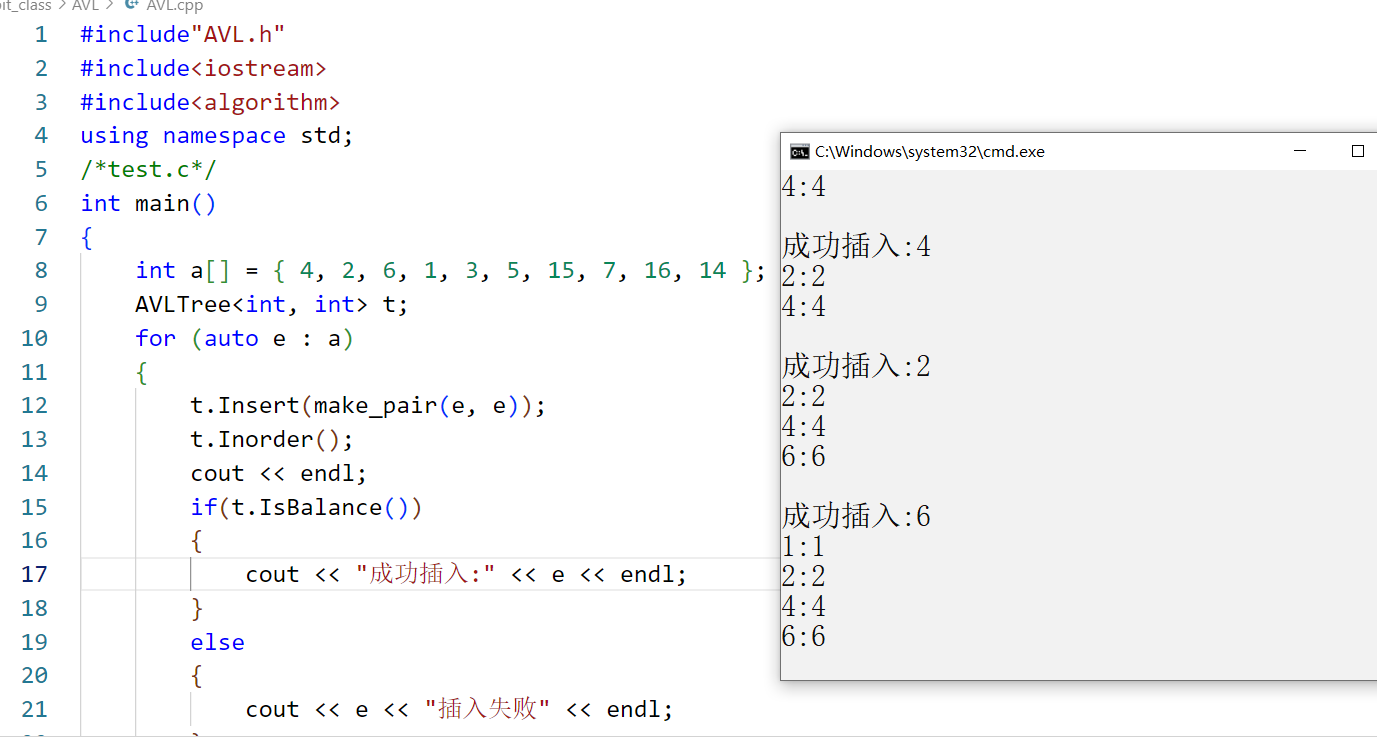Open the AVL folder breadcrumb
Viewport: 1377px width, 741px height.
(85, 5)
